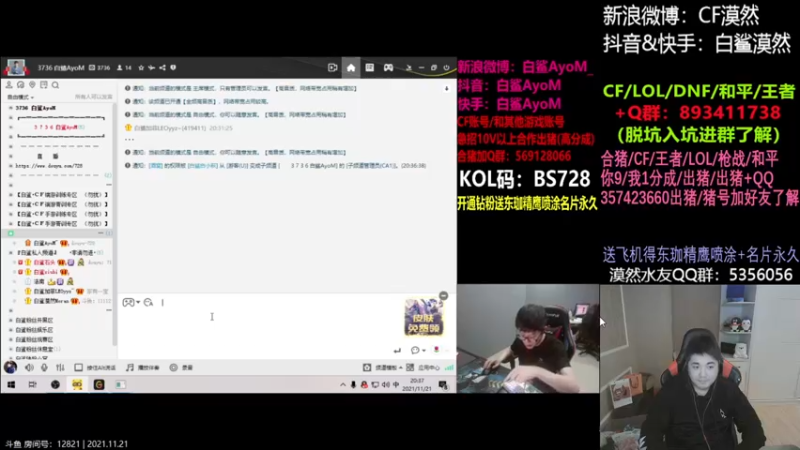Open the channel bulletin tab icon
Image resolution: width=800 pixels, height=450 pixels.
[369, 67]
